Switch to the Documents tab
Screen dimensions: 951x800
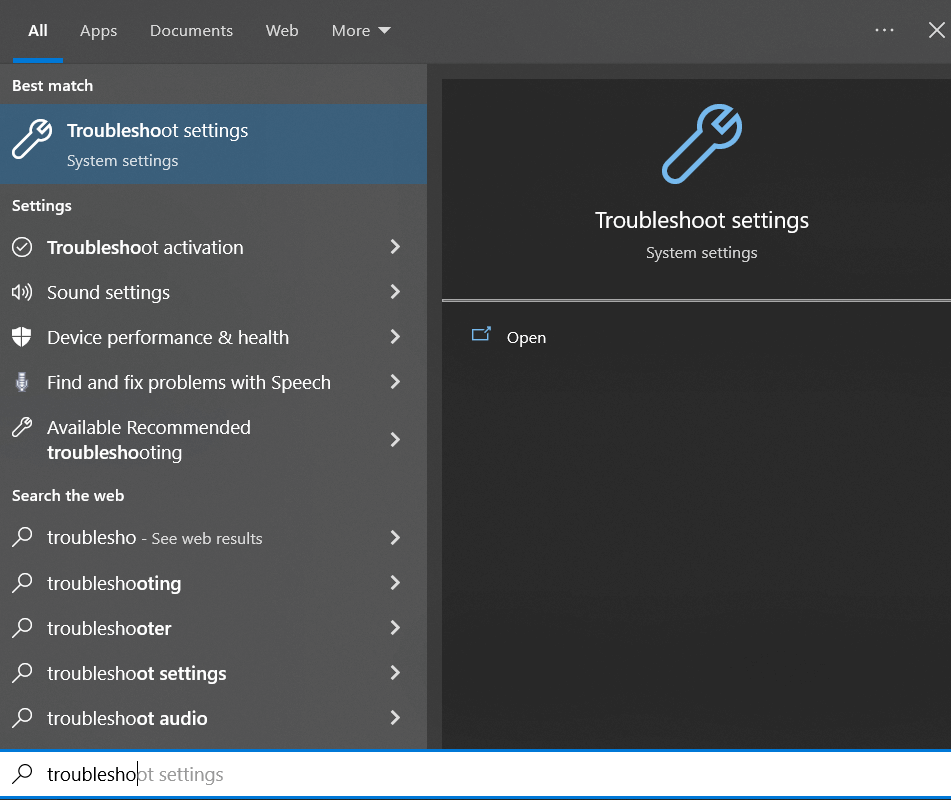tap(191, 31)
